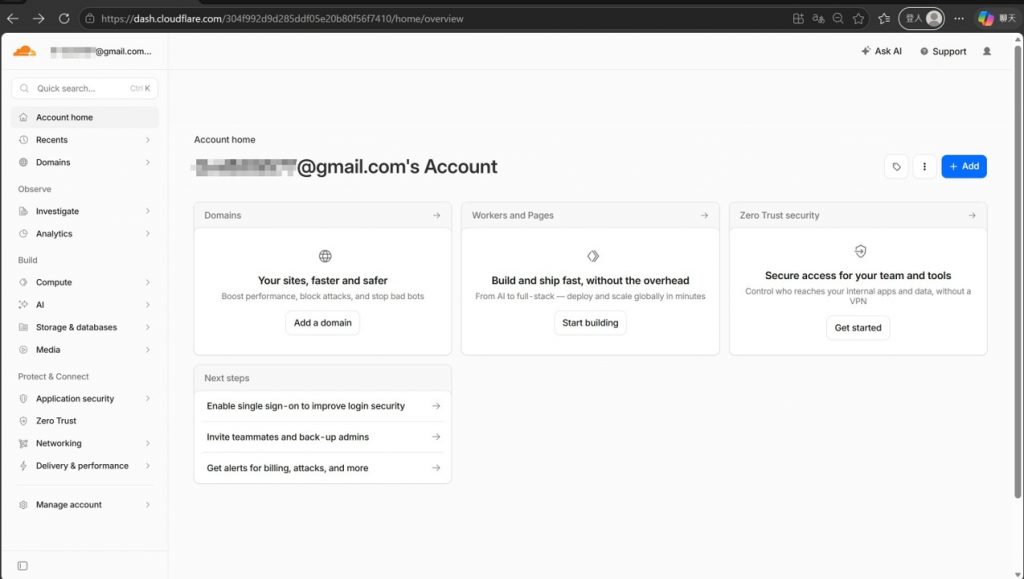This screenshot has height=579, width=1024.
Task: Open the Workers and Pages card arrow
Action: pyautogui.click(x=704, y=215)
